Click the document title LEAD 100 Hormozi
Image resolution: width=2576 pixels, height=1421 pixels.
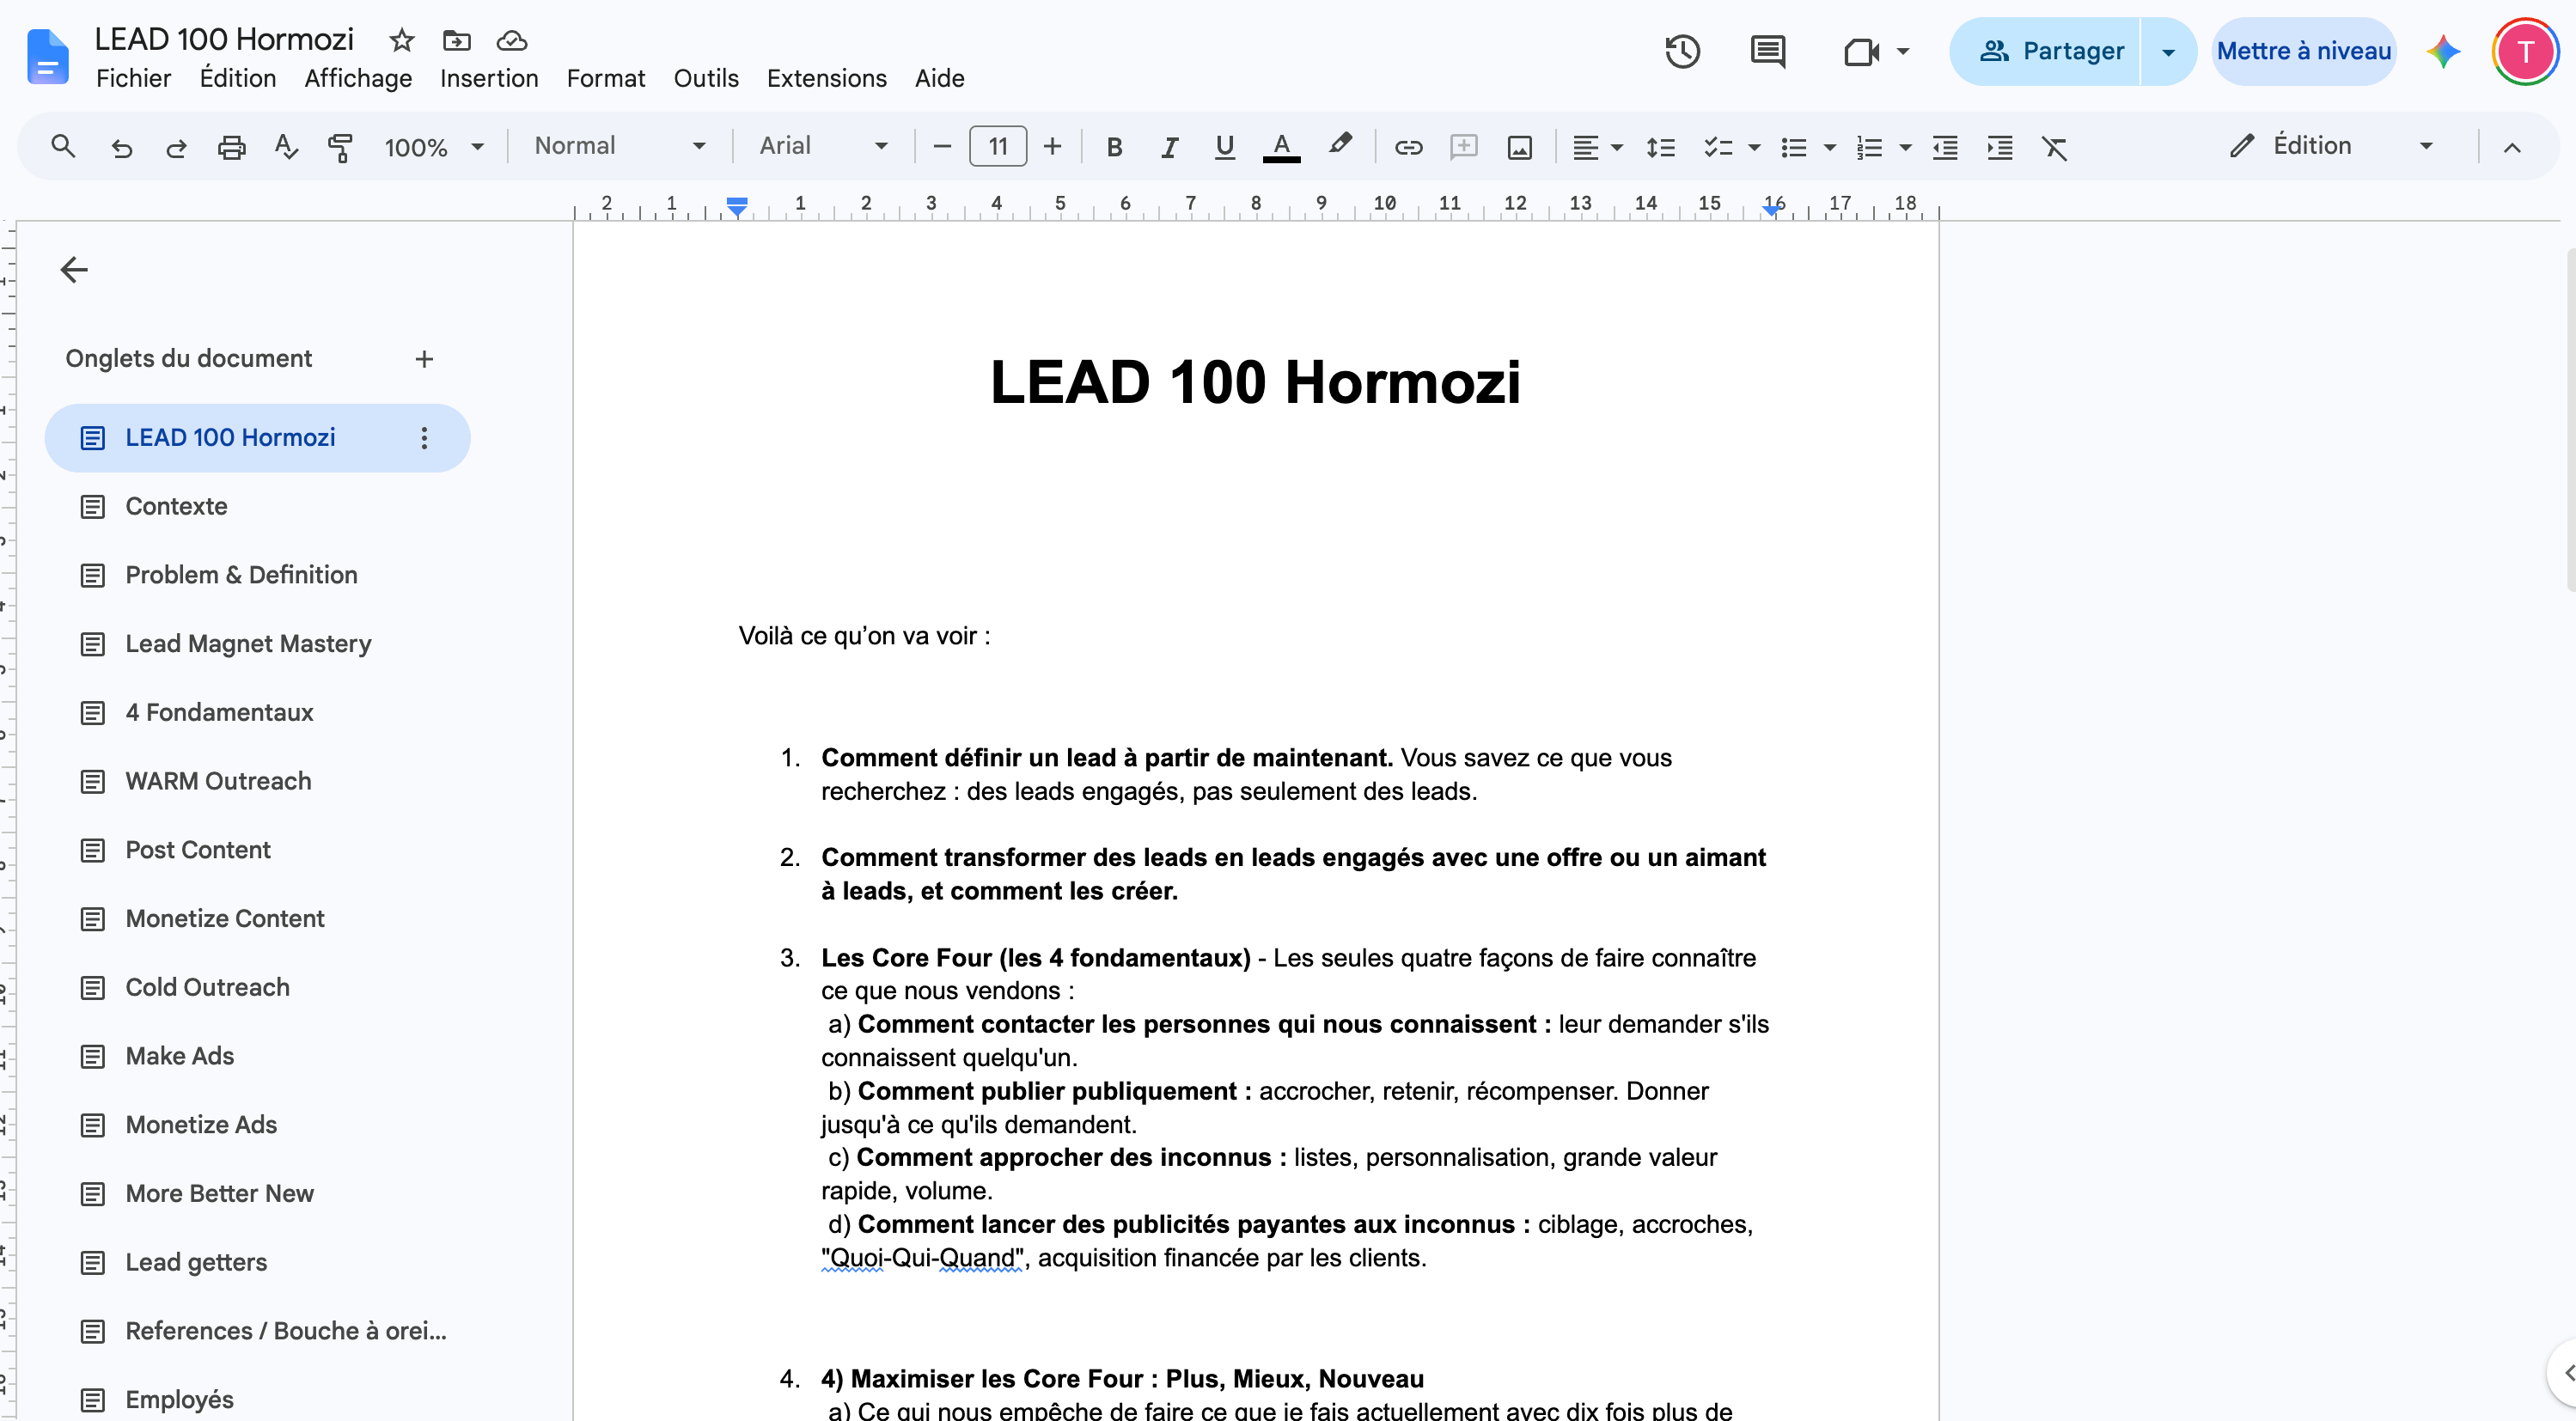[x=224, y=39]
